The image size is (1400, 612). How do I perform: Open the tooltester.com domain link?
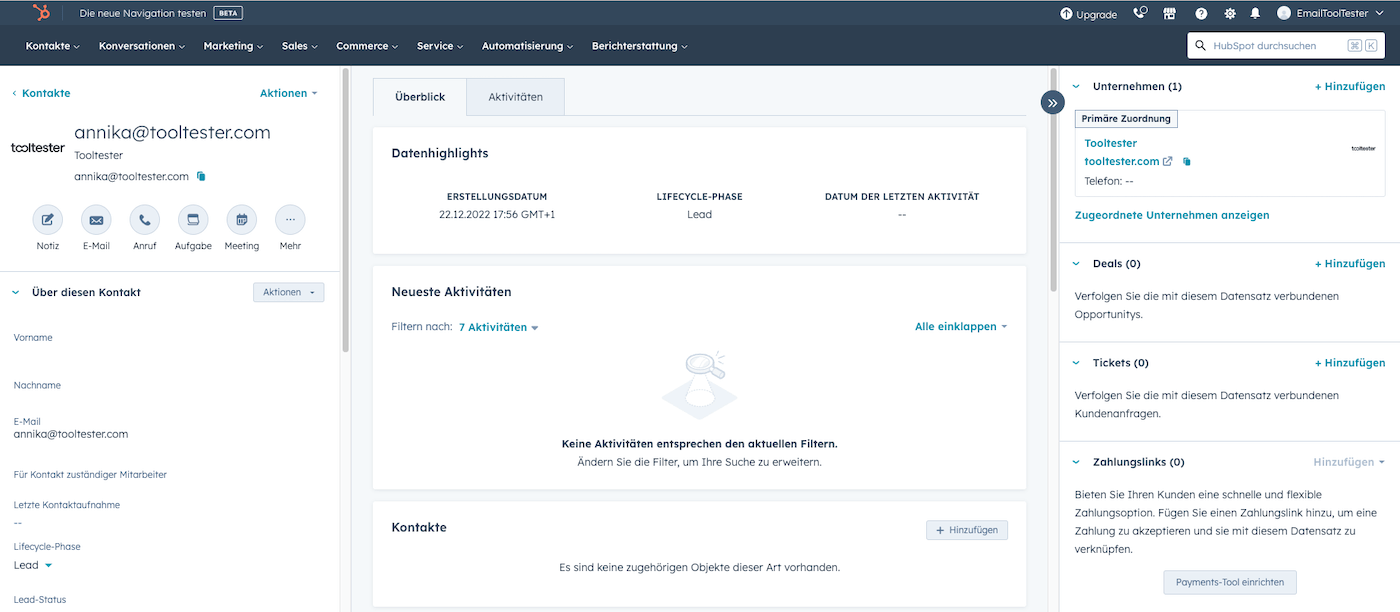pos(1122,161)
